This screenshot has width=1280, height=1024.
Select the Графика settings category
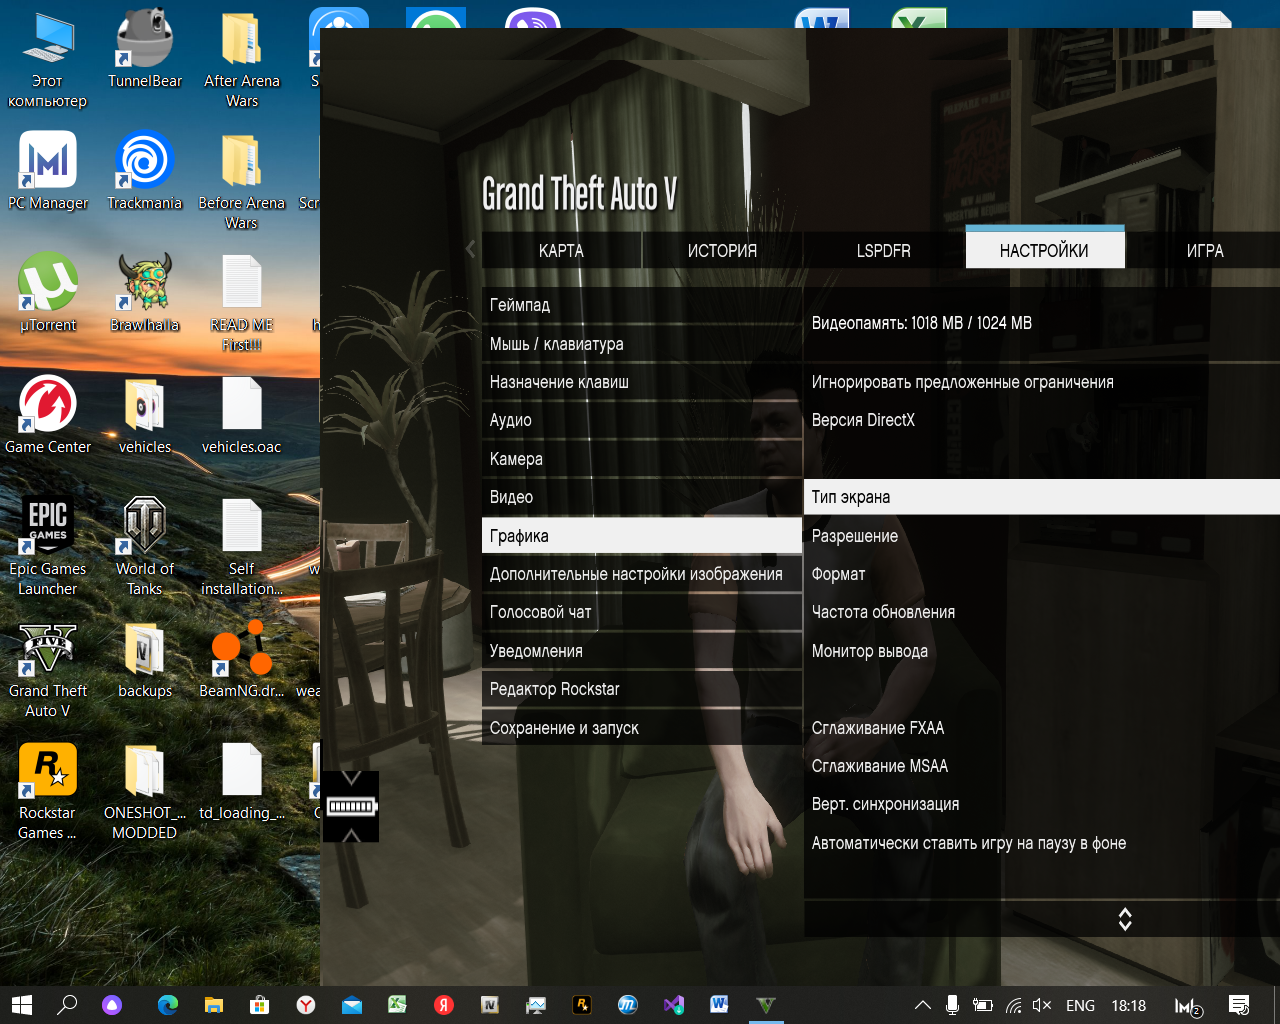click(x=642, y=536)
